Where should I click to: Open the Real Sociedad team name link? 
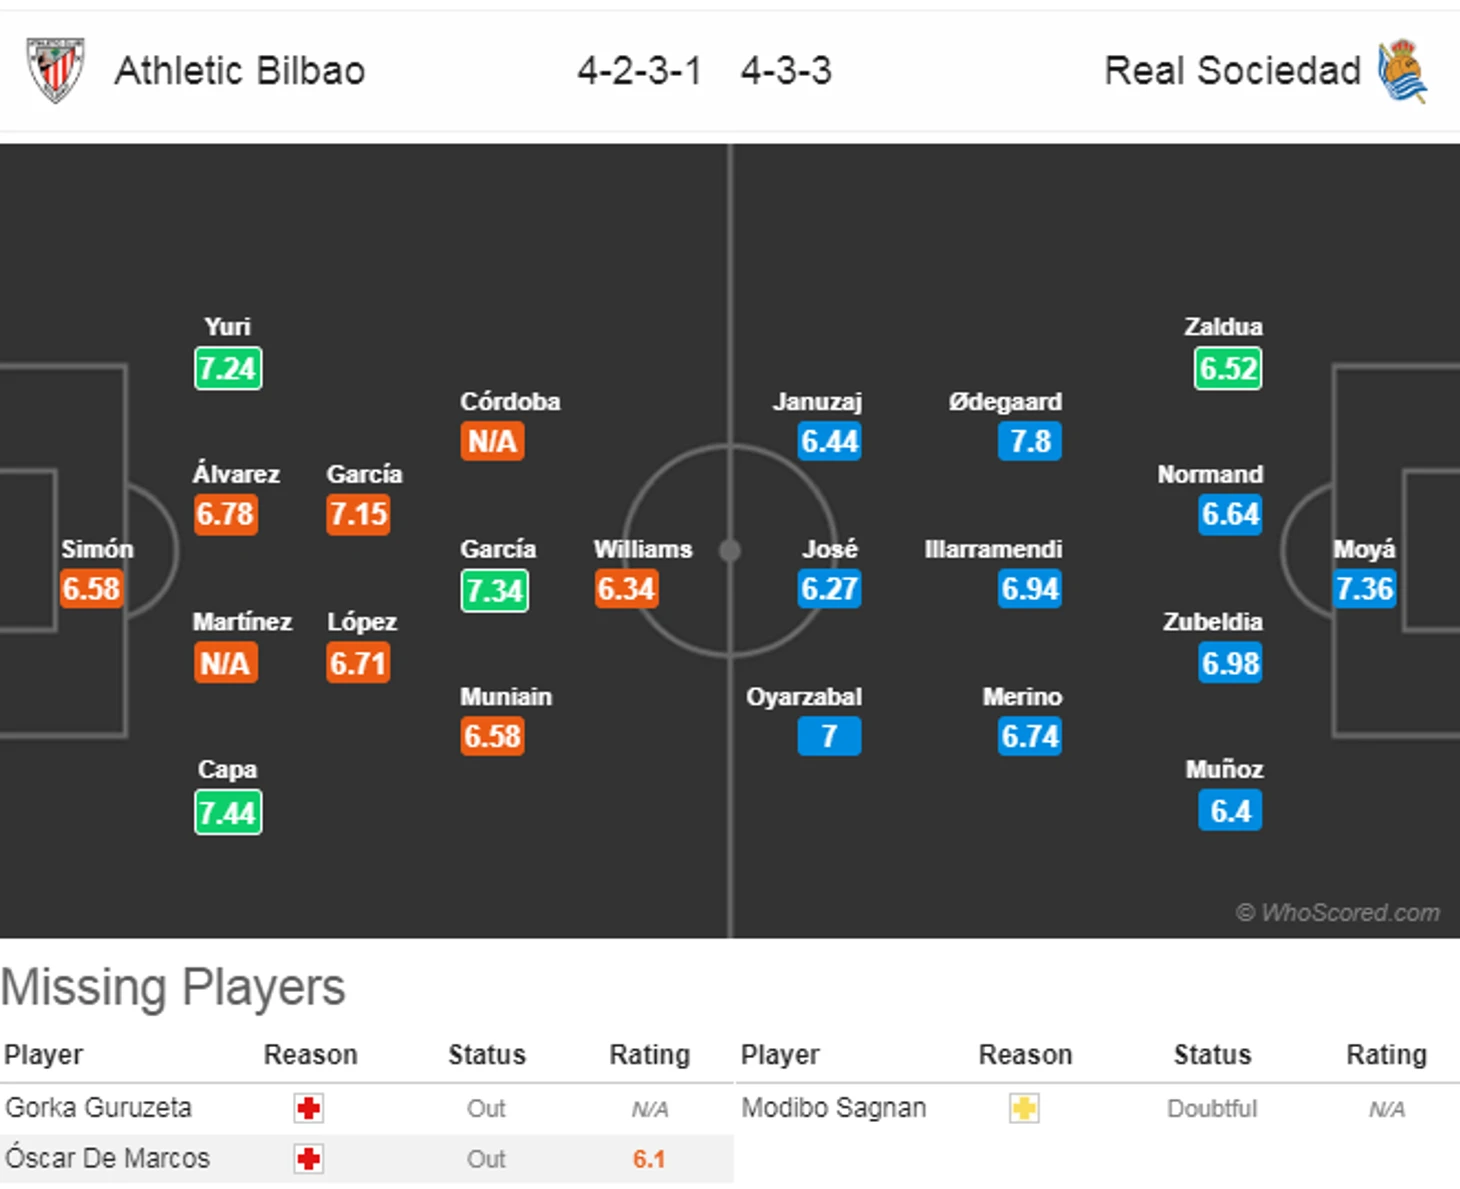[x=1232, y=71]
